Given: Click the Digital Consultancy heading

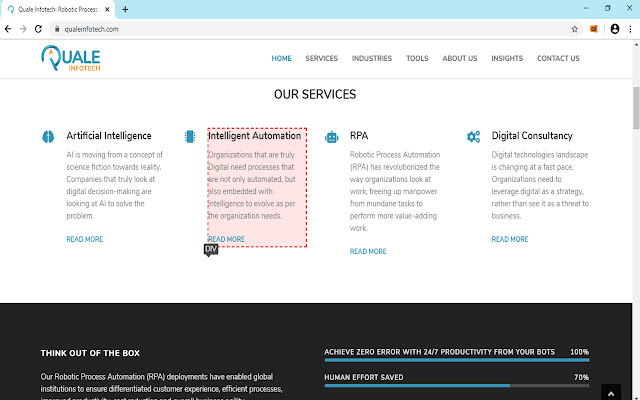Looking at the screenshot, I should click(532, 136).
